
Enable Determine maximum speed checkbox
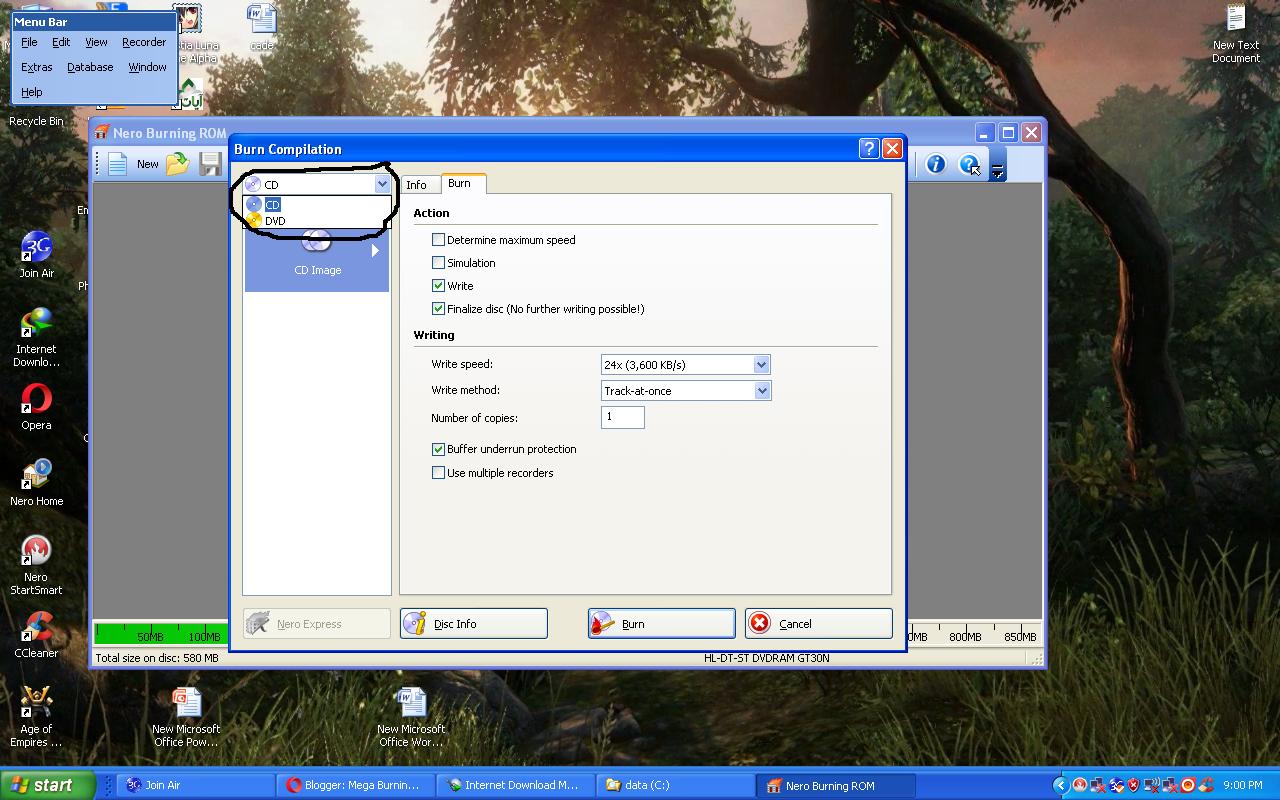438,239
